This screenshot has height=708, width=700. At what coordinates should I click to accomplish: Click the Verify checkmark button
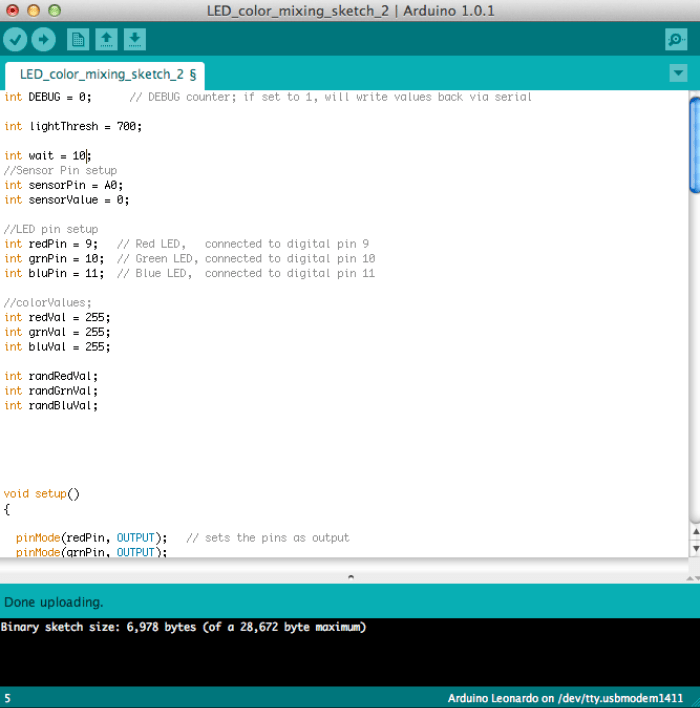pos(15,40)
